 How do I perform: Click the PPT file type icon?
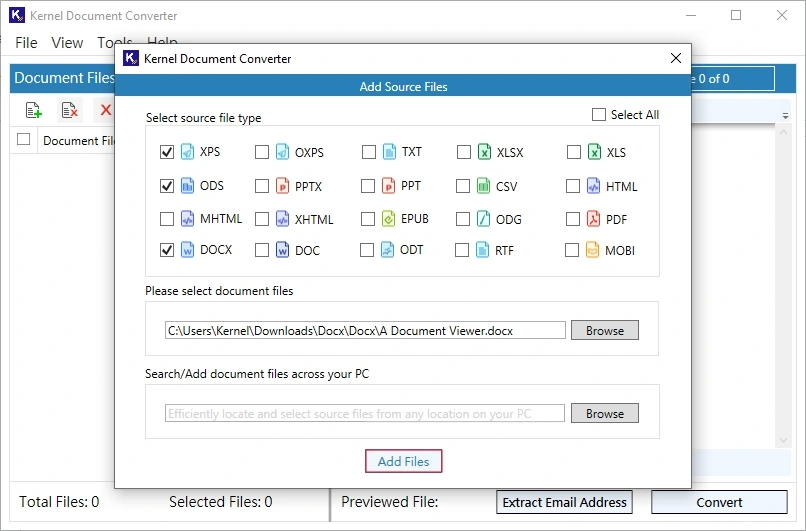(x=389, y=186)
